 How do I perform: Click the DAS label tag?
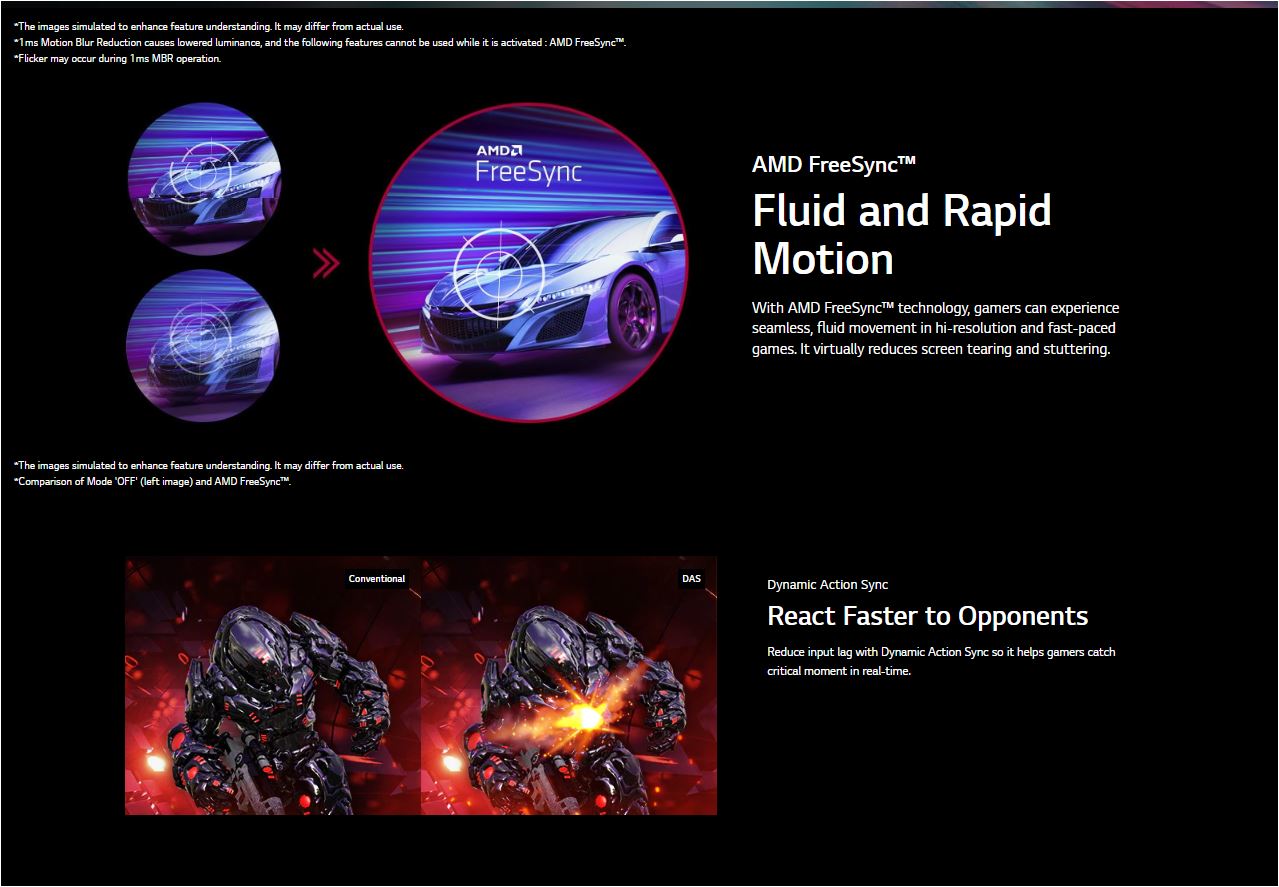point(692,579)
